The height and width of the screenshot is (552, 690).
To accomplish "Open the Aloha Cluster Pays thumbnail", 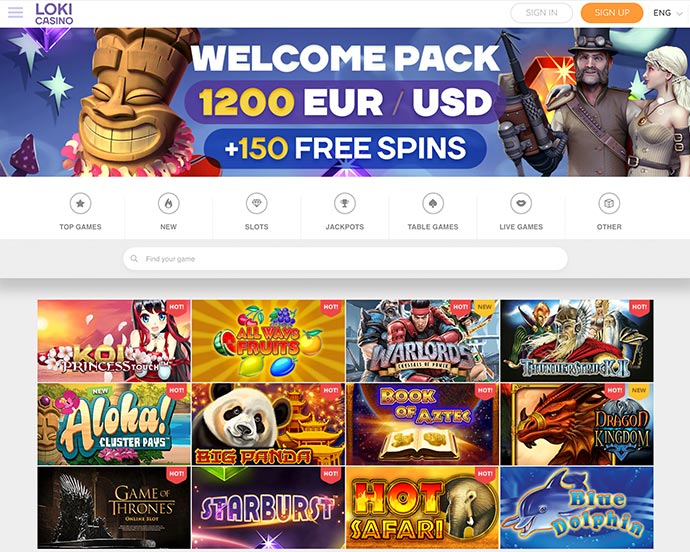I will click(x=114, y=424).
